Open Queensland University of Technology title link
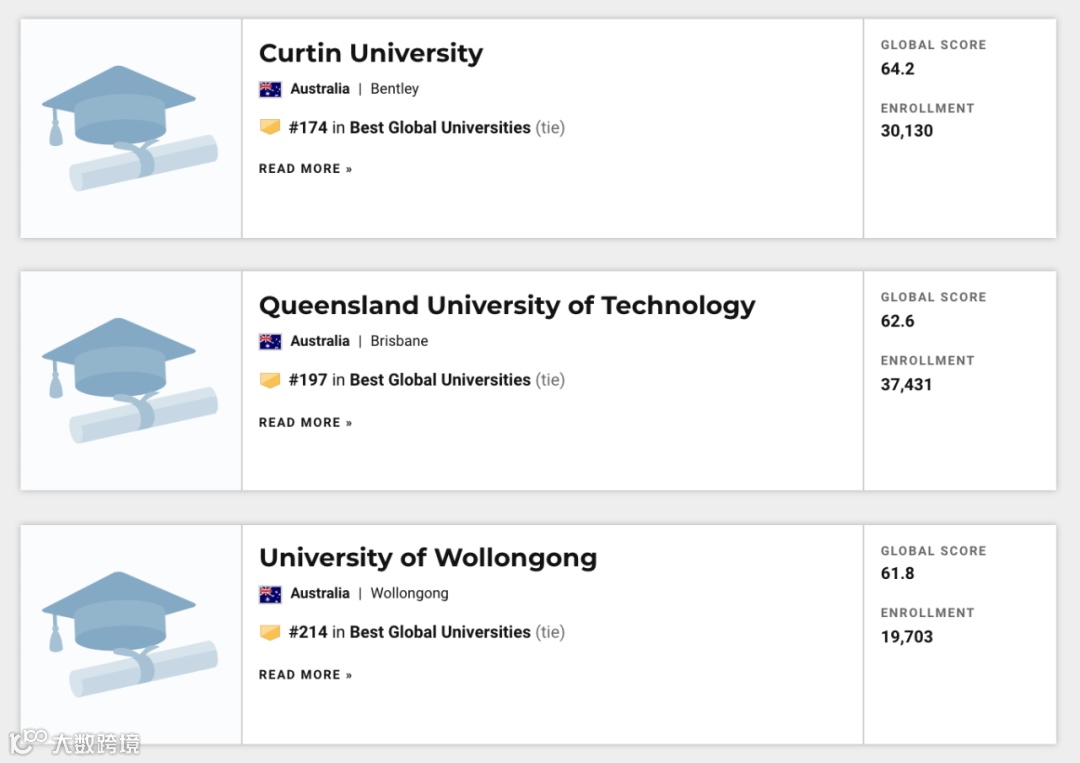 [507, 305]
